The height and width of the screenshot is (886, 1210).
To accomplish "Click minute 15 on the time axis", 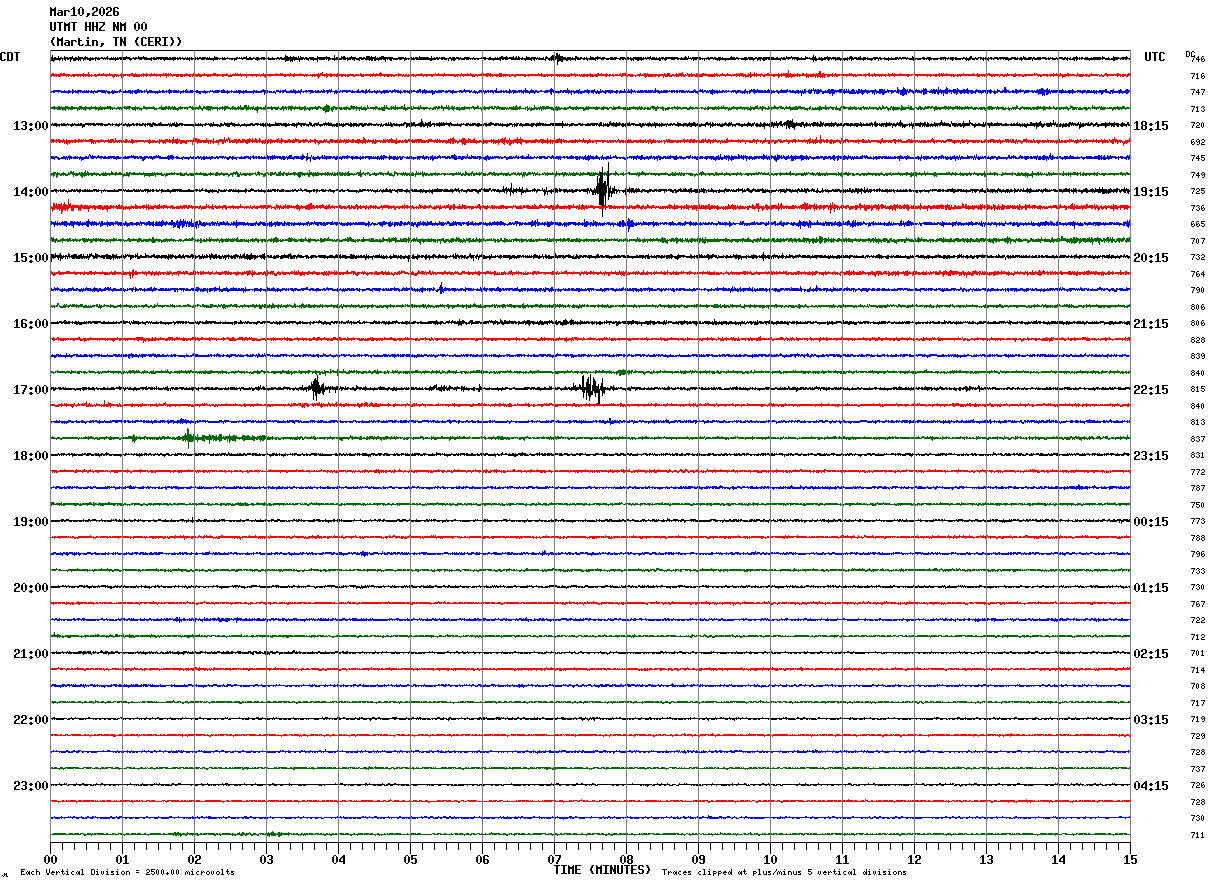I will [1130, 859].
